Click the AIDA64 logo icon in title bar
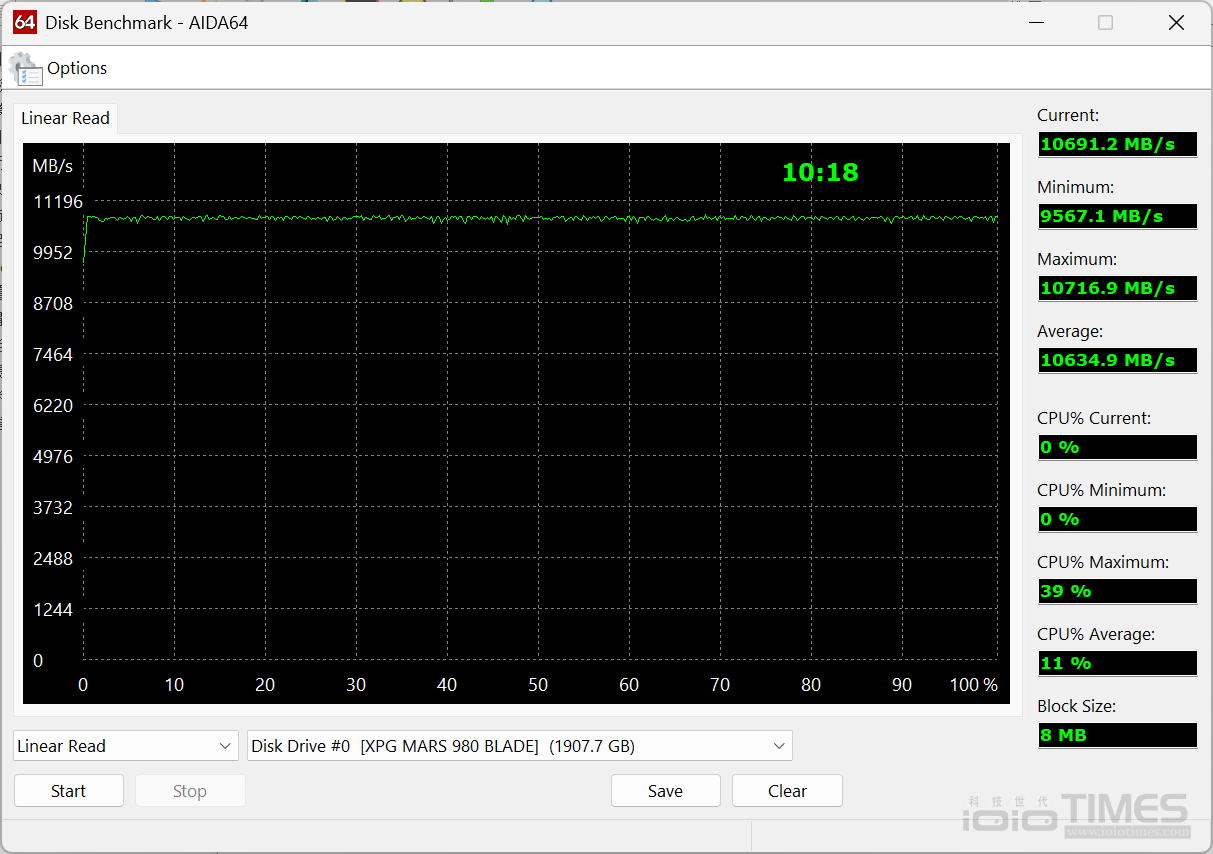This screenshot has width=1213, height=854. pyautogui.click(x=25, y=22)
